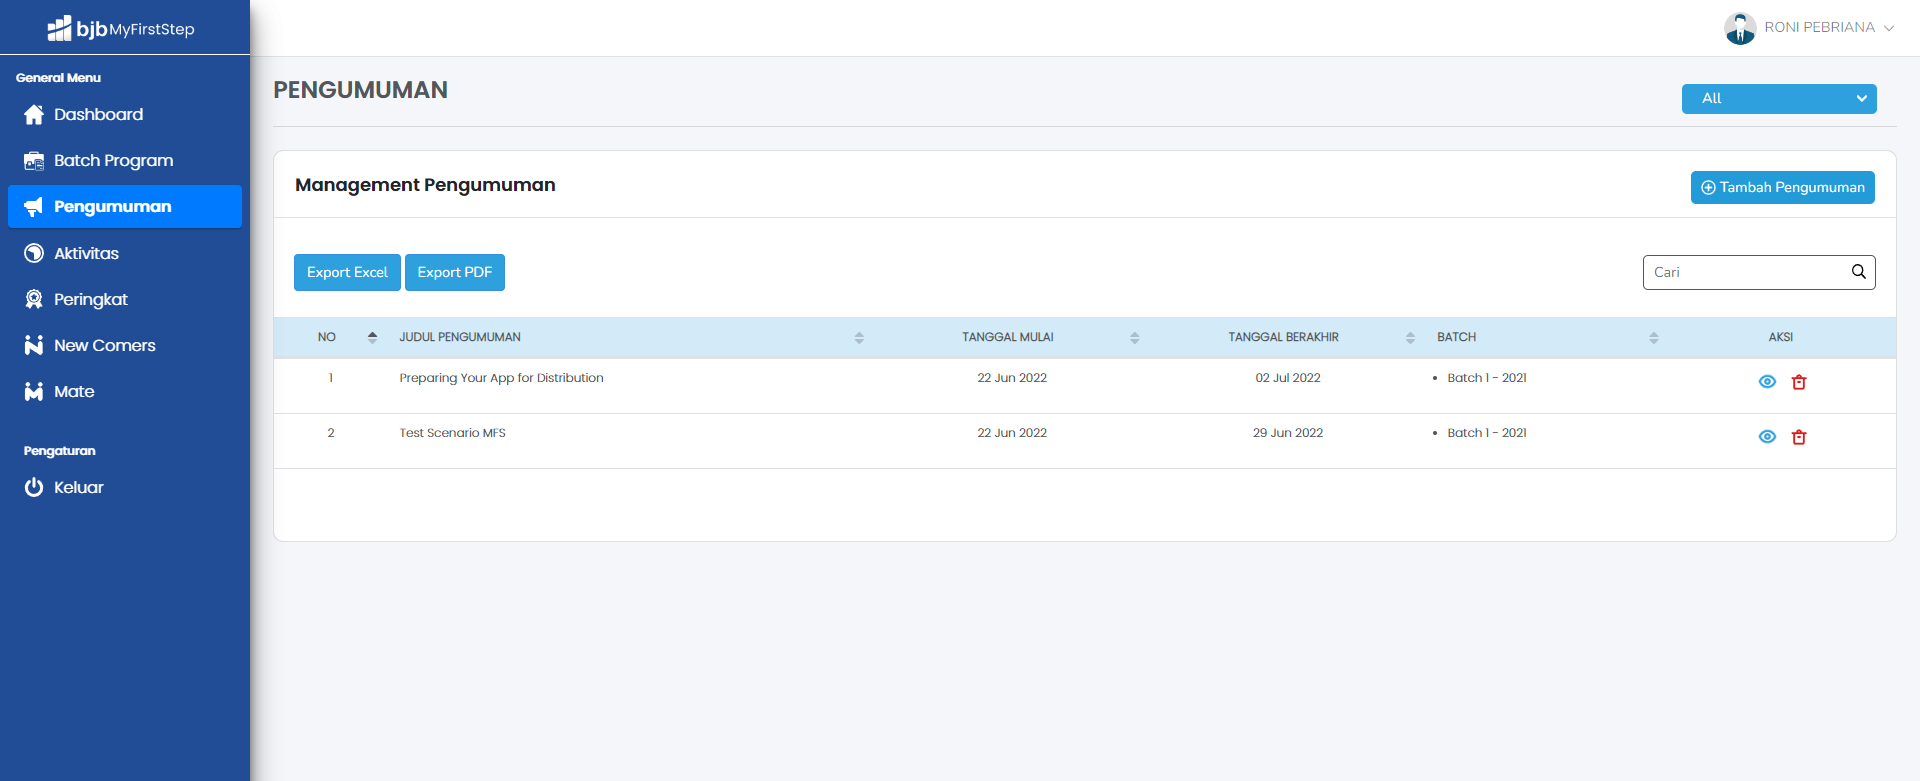Delete the Test Scenario MFS announcement
Viewport: 1920px width, 781px height.
pos(1799,437)
